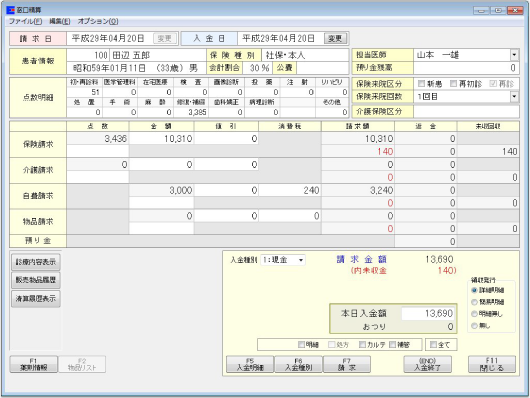Click the 介護請求 row header
This screenshot has height=398, width=530.
(x=38, y=170)
